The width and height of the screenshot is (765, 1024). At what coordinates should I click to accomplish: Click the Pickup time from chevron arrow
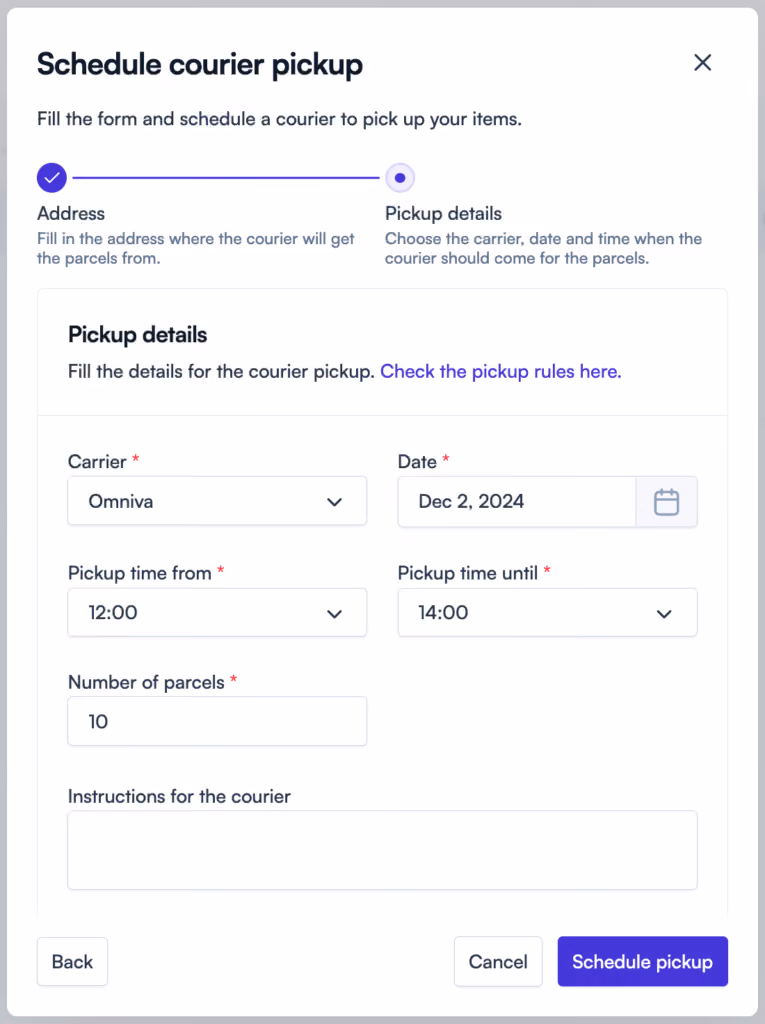coord(334,614)
